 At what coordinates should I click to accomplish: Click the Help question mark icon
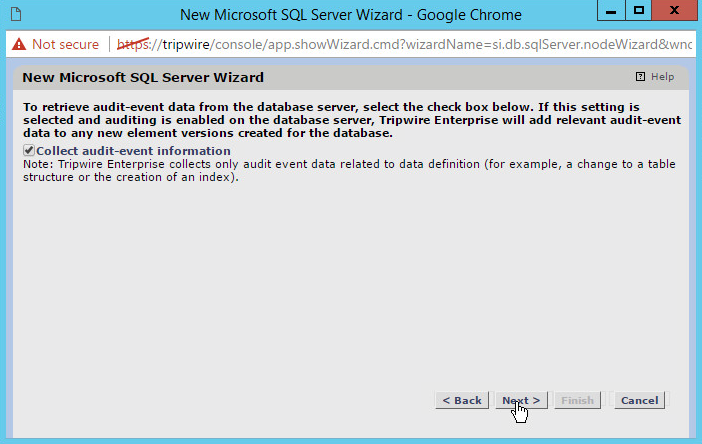pos(640,77)
